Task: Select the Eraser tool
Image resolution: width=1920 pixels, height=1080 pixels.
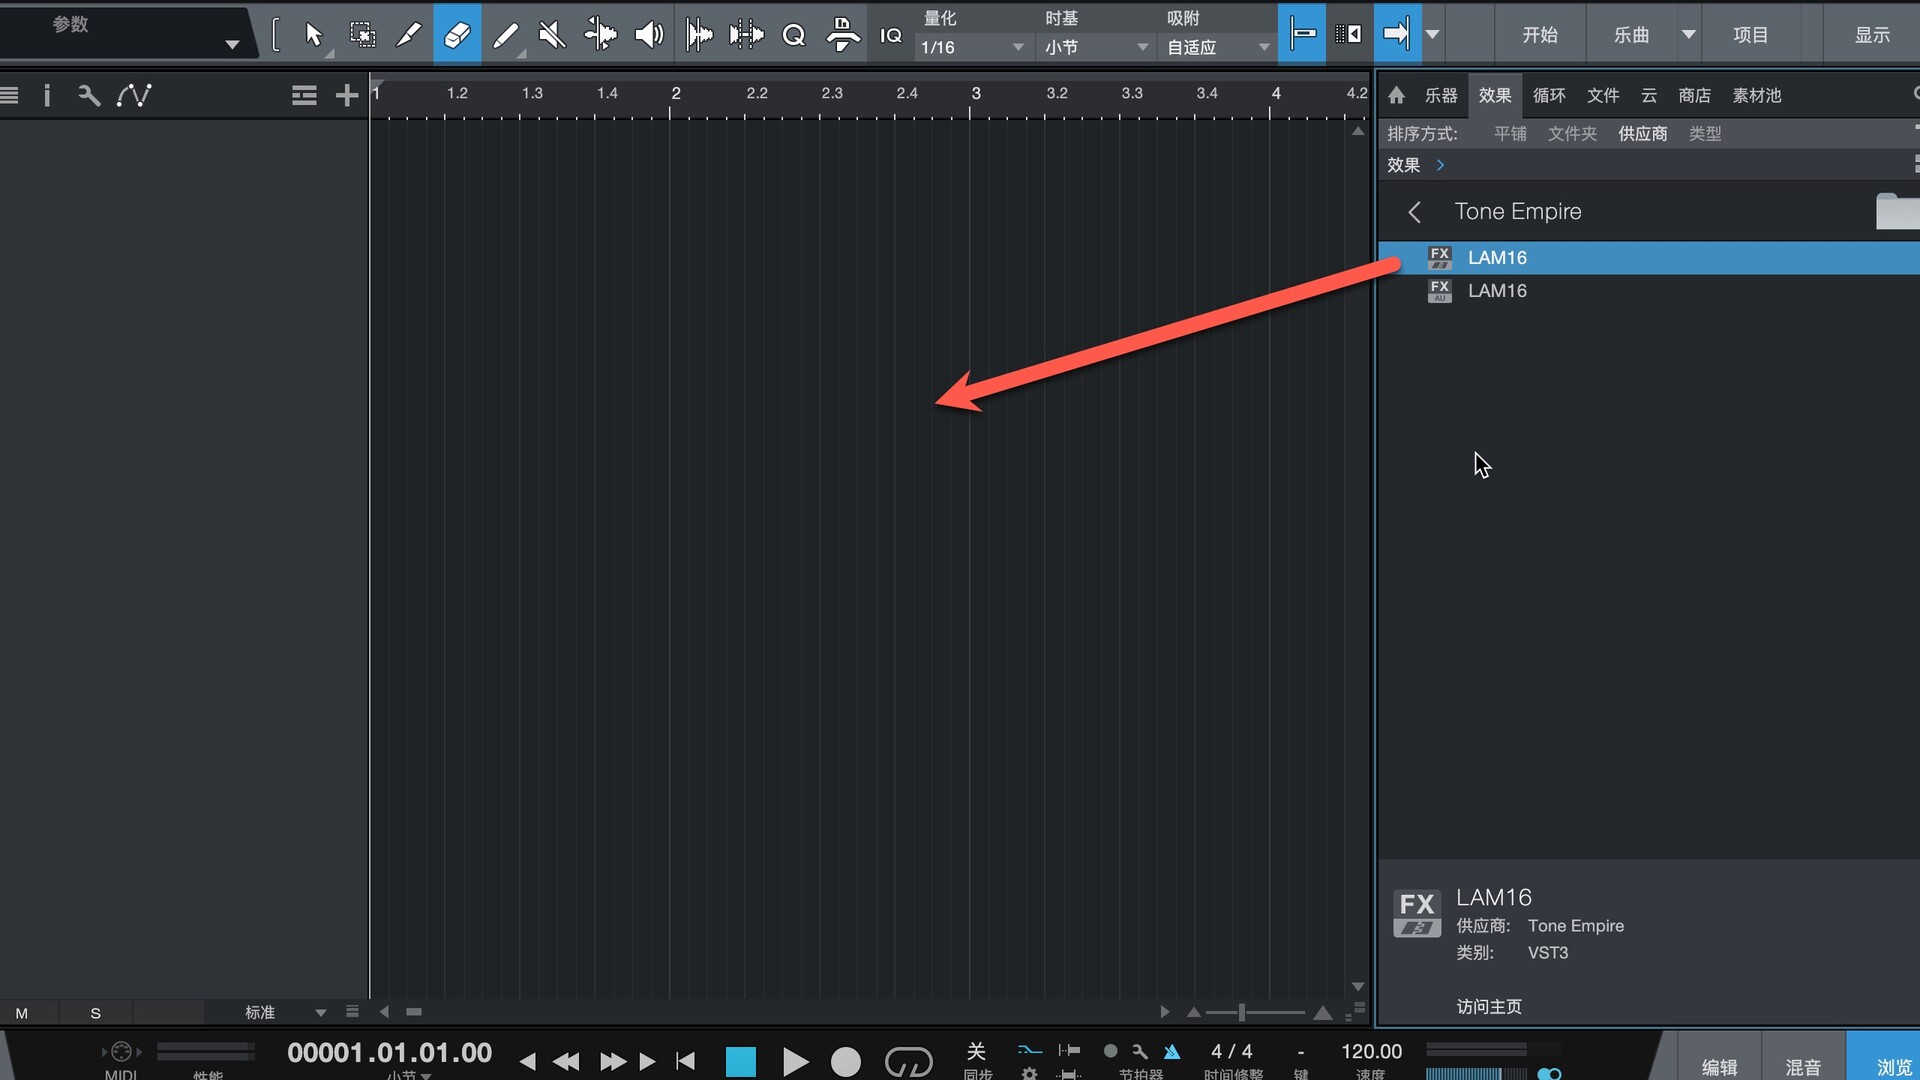Action: pos(457,35)
